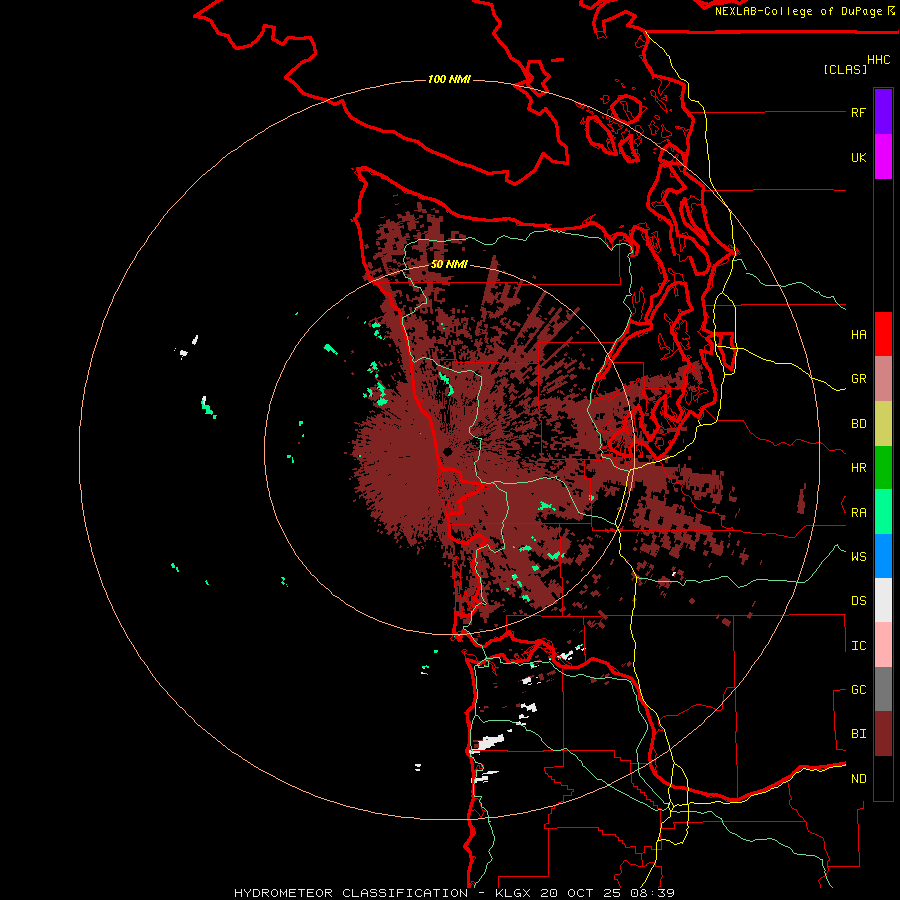Click the RF legend label
Viewport: 900px width, 900px height.
pos(858,112)
